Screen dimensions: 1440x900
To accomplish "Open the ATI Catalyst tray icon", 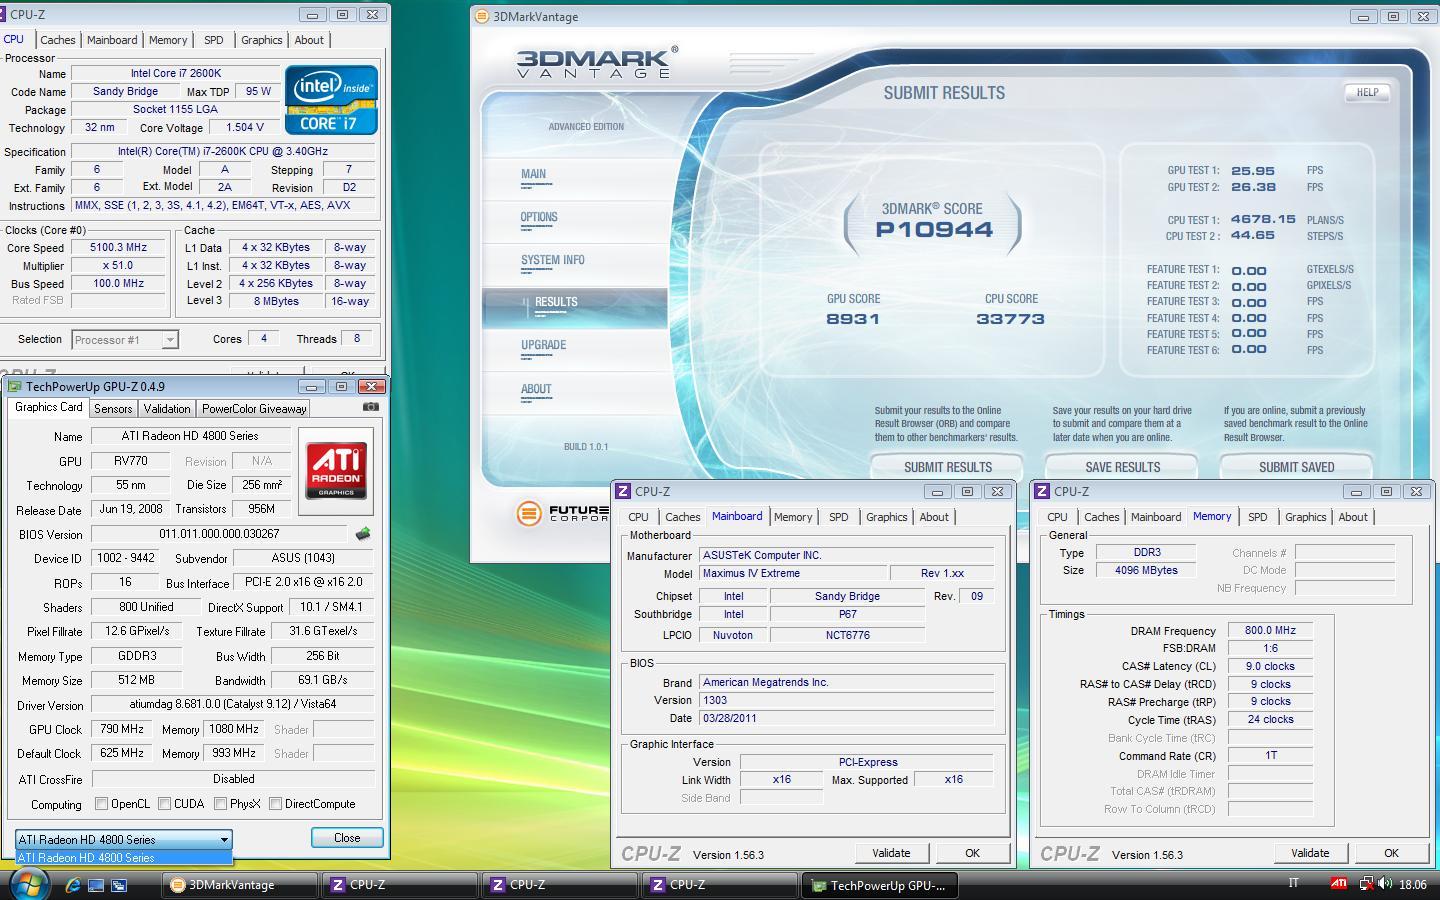I will (1338, 884).
